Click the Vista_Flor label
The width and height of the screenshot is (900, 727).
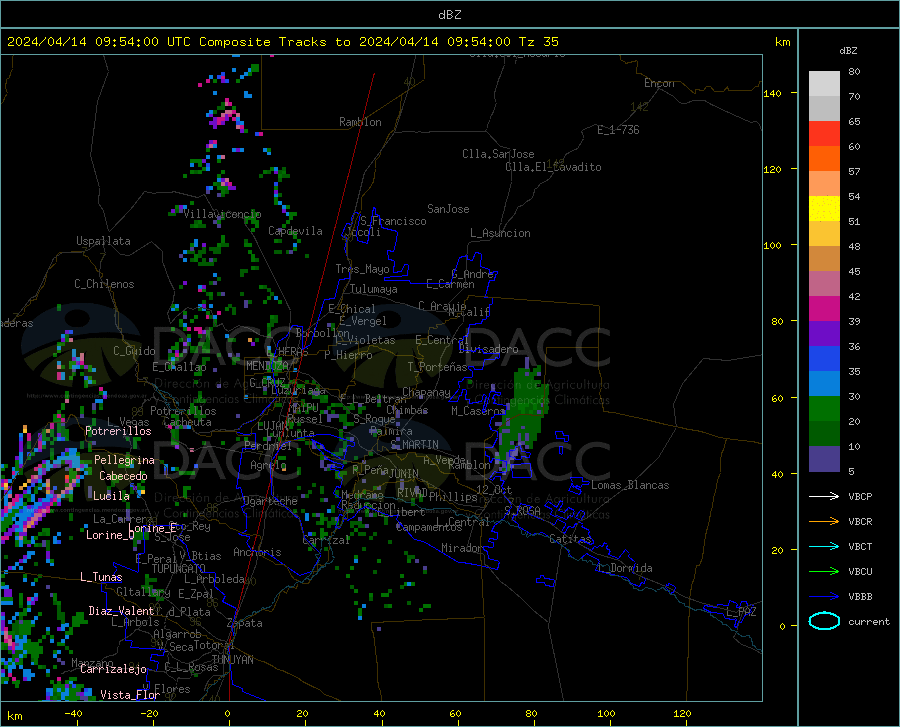tap(130, 695)
